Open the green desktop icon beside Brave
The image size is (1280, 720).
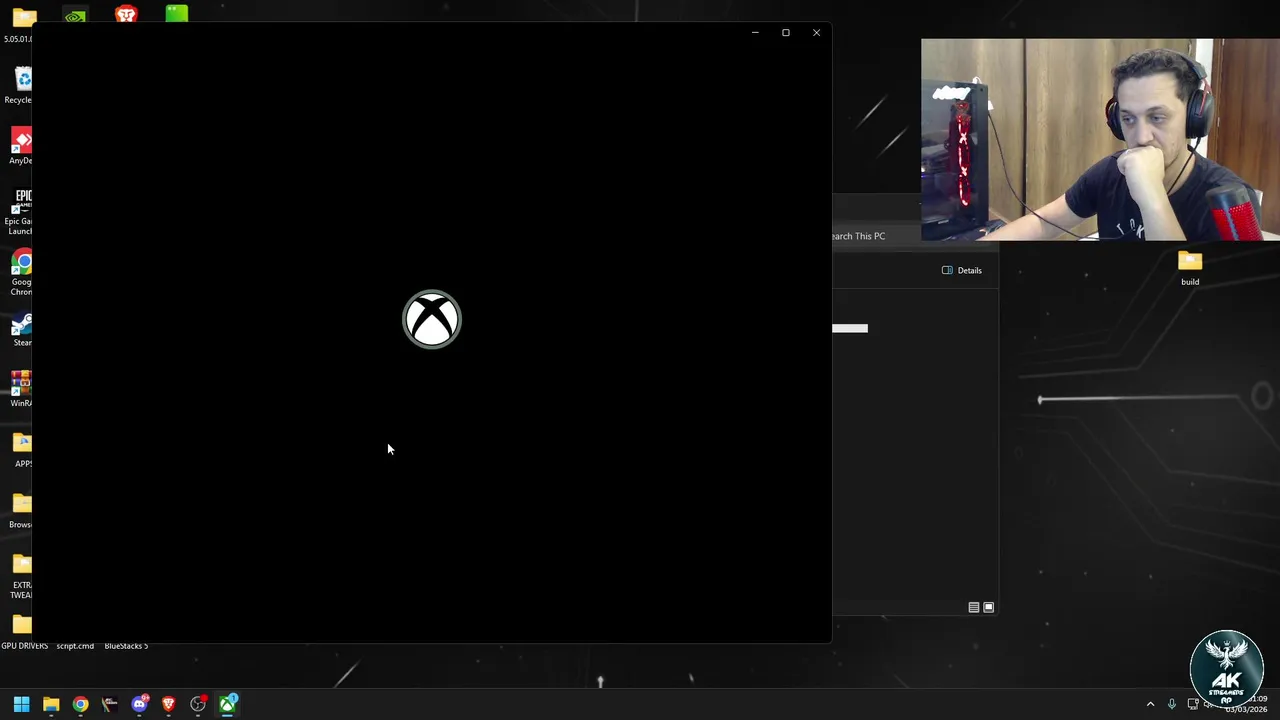[177, 13]
